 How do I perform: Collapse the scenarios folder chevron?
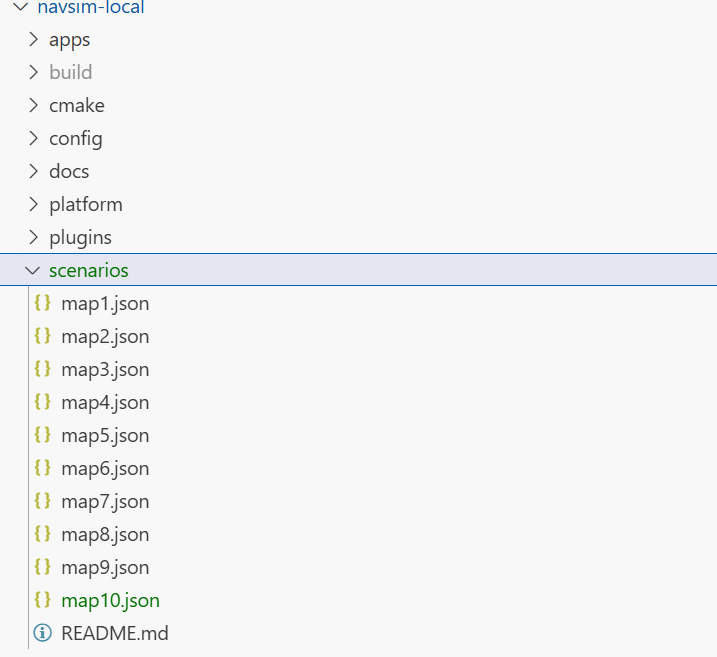click(33, 270)
